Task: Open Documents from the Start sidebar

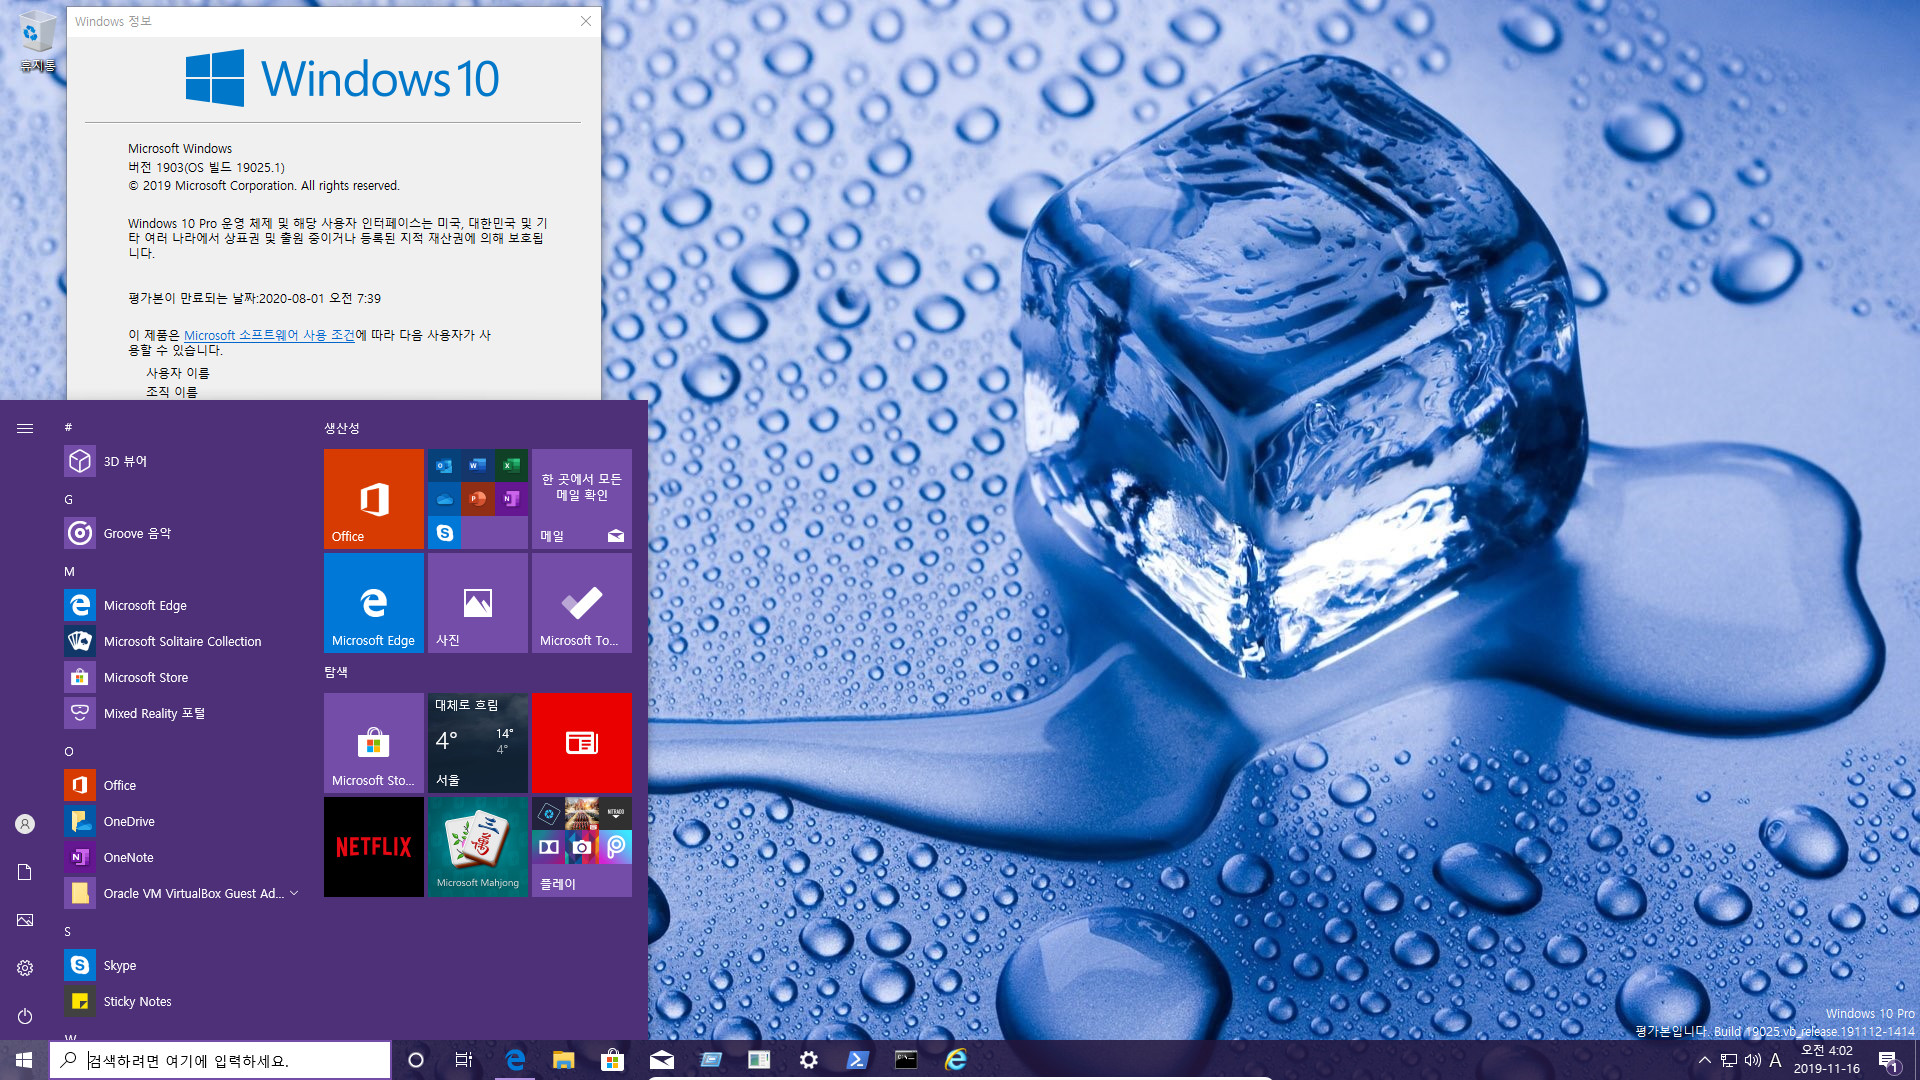Action: [25, 872]
